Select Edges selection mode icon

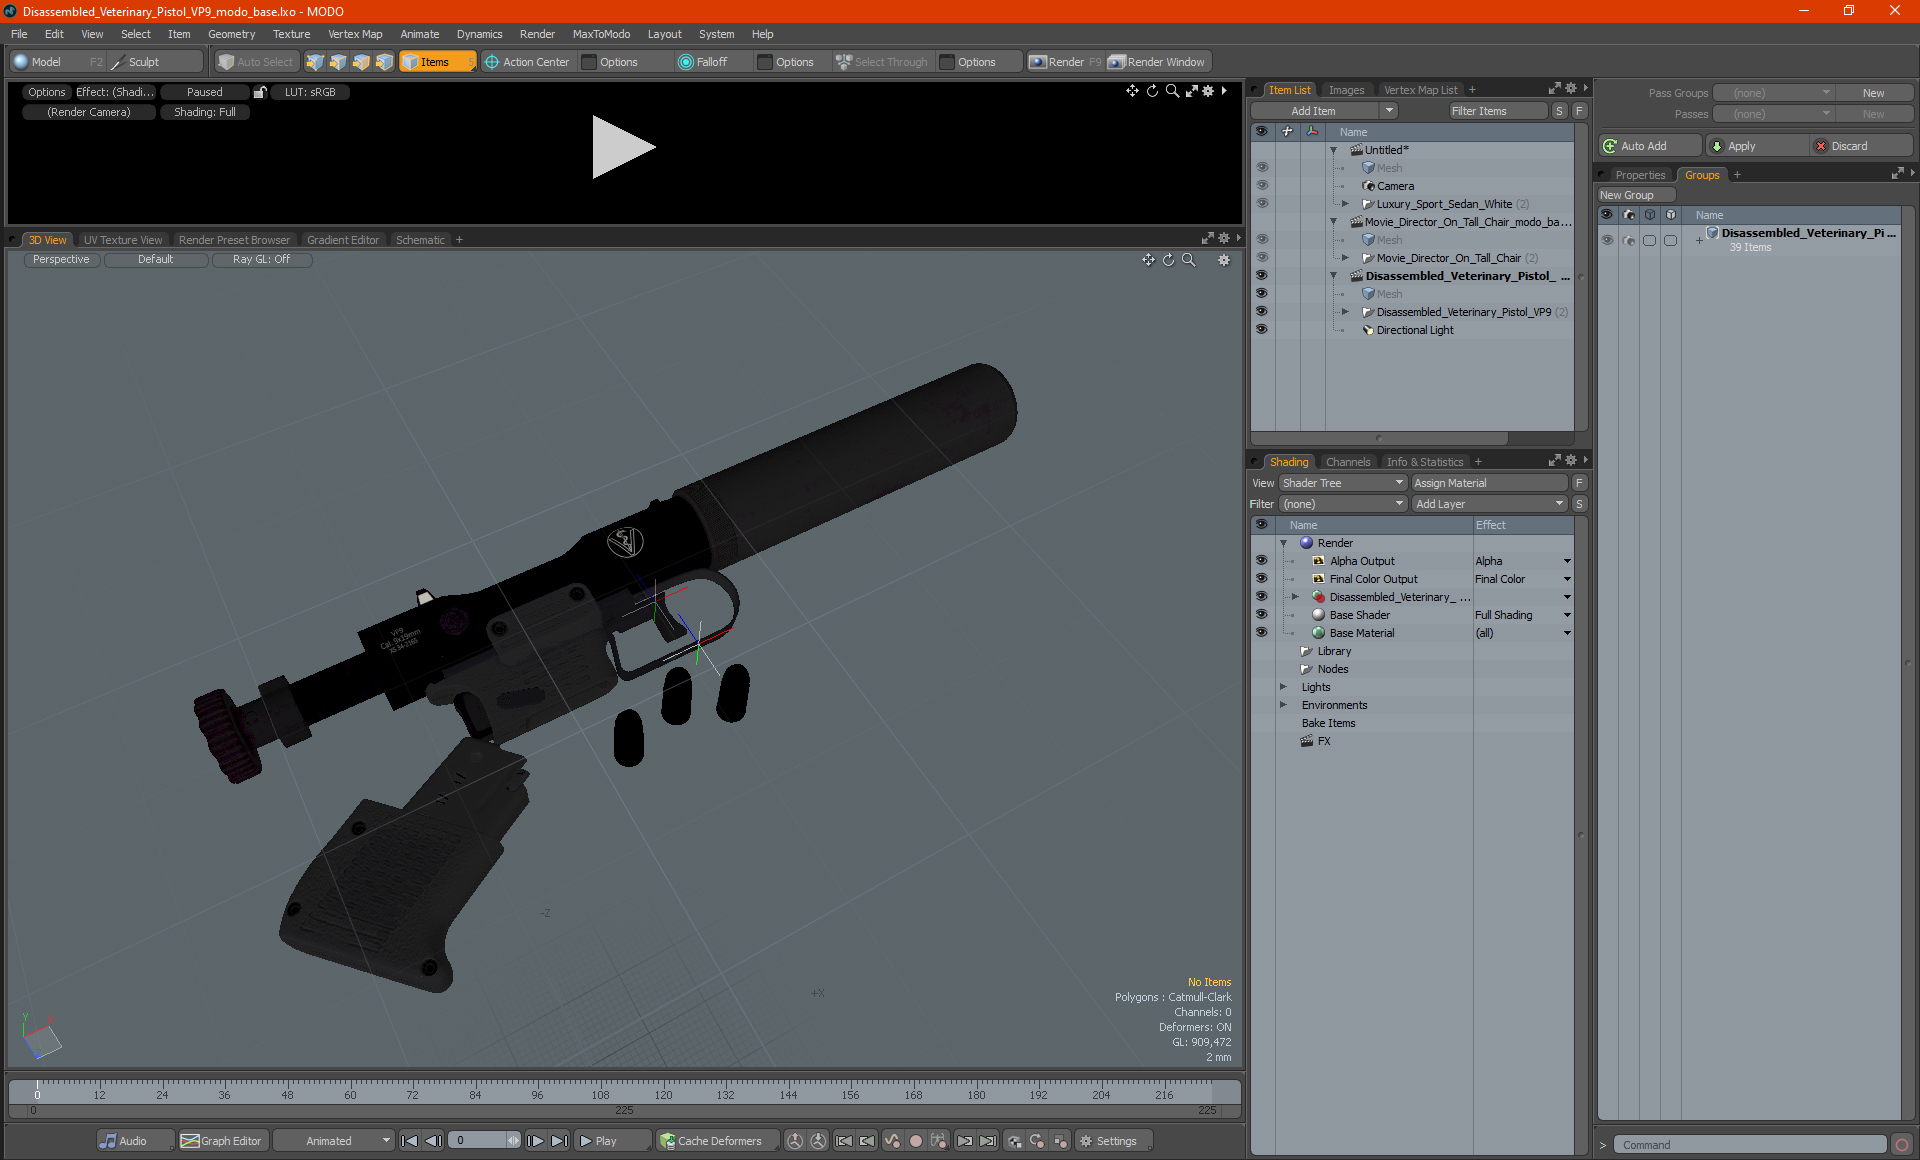(338, 62)
